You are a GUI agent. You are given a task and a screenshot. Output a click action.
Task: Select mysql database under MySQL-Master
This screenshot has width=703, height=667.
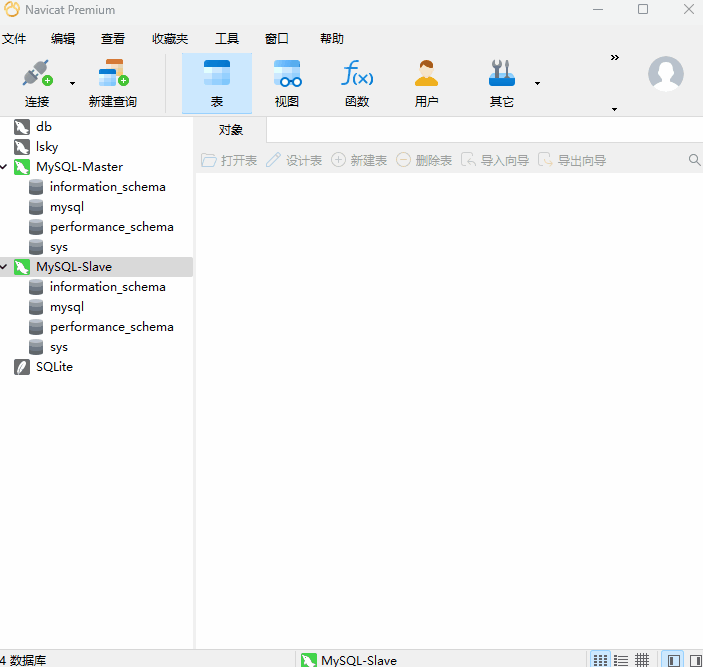click(x=67, y=207)
